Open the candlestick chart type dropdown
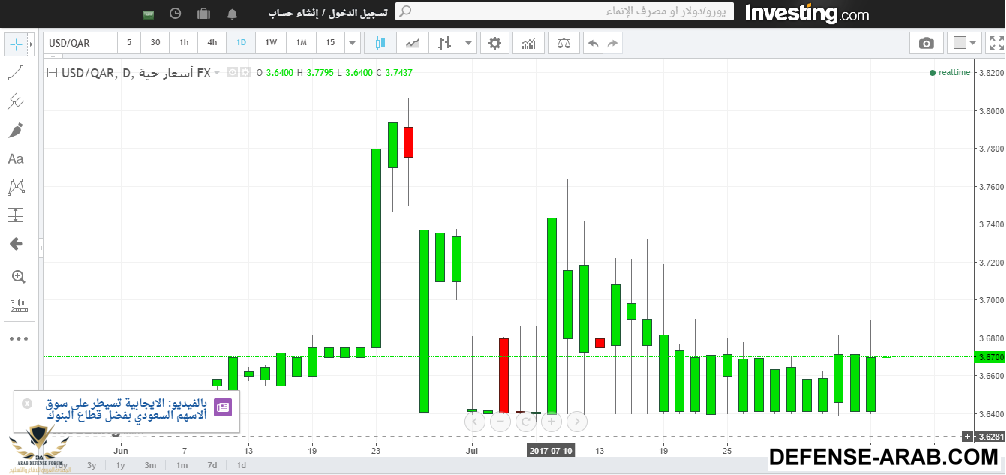Viewport: 1006px width, 475px height. [x=381, y=43]
